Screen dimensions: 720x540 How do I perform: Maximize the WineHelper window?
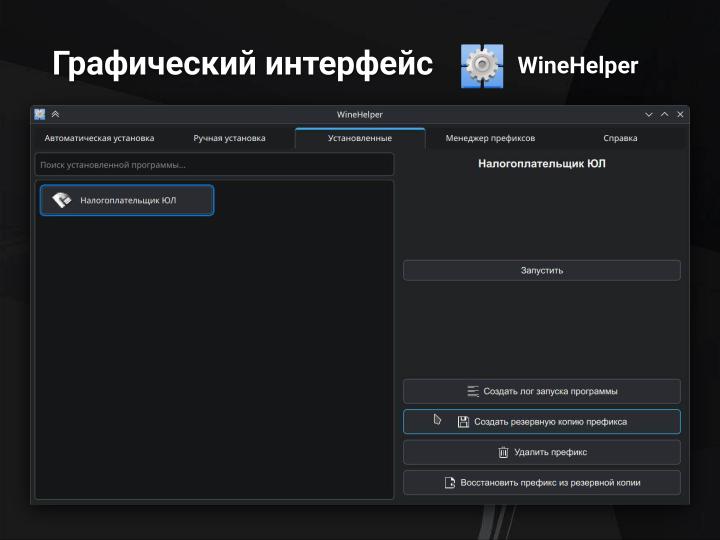(x=664, y=114)
